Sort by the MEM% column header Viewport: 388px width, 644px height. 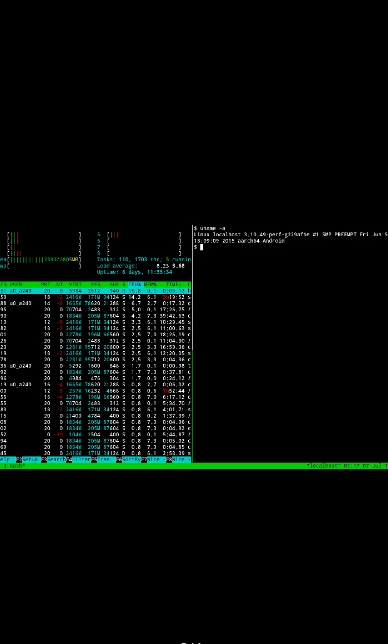pyautogui.click(x=150, y=284)
